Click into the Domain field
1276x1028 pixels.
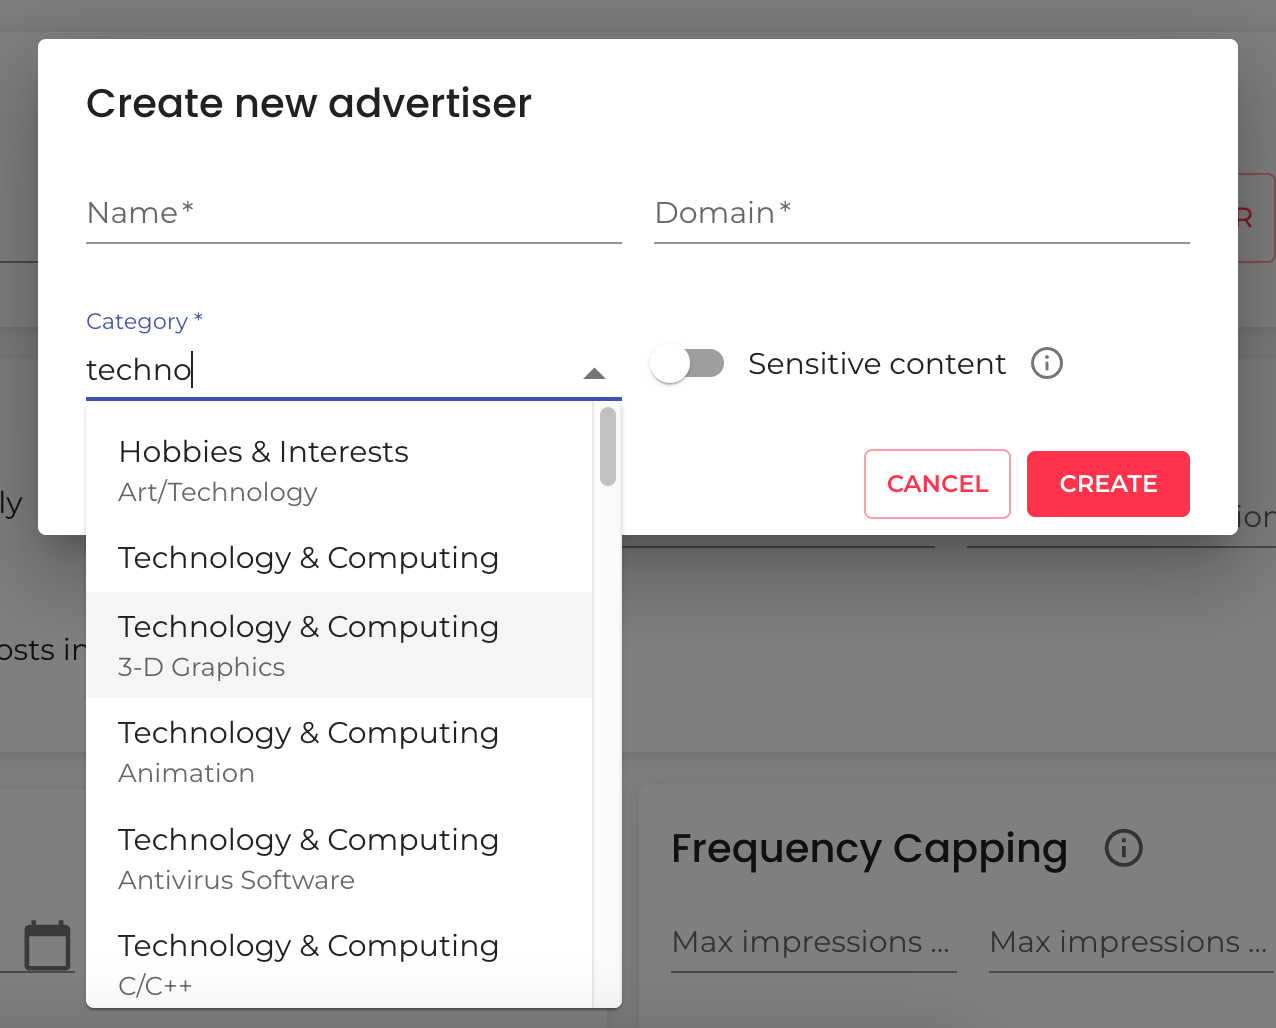(921, 214)
